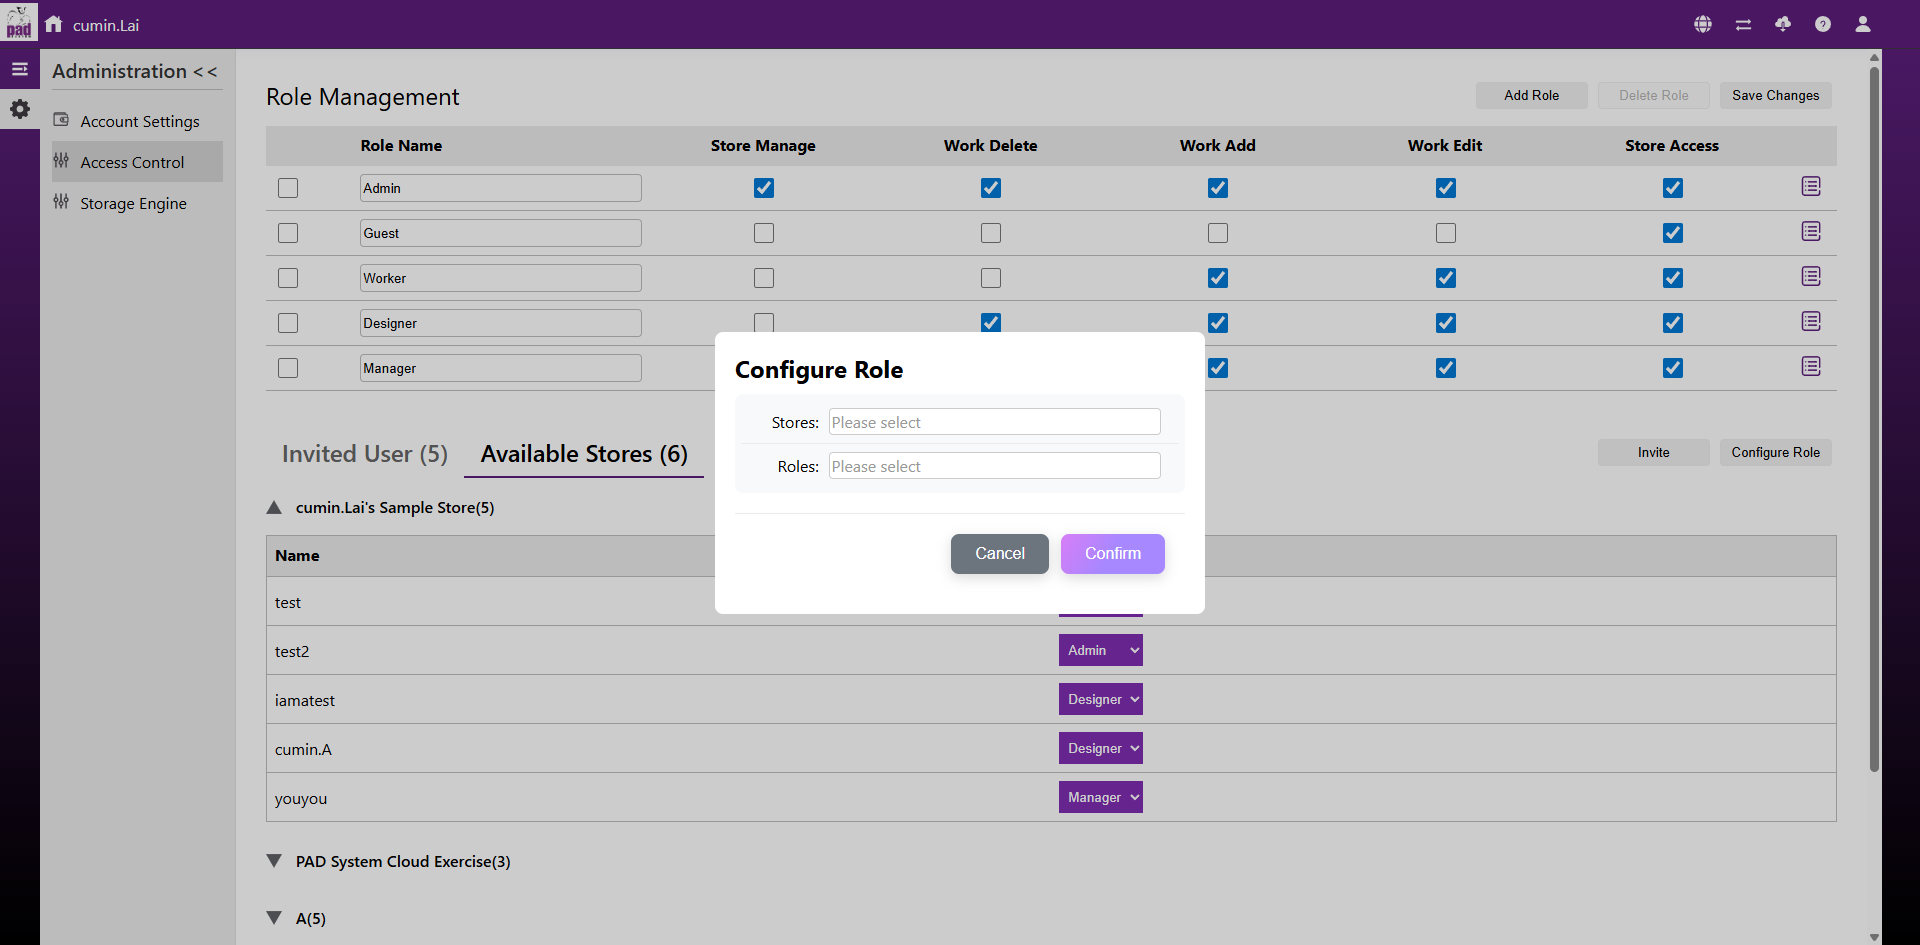Toggle the hamburger menu icon
Image resolution: width=1920 pixels, height=945 pixels.
coord(20,69)
